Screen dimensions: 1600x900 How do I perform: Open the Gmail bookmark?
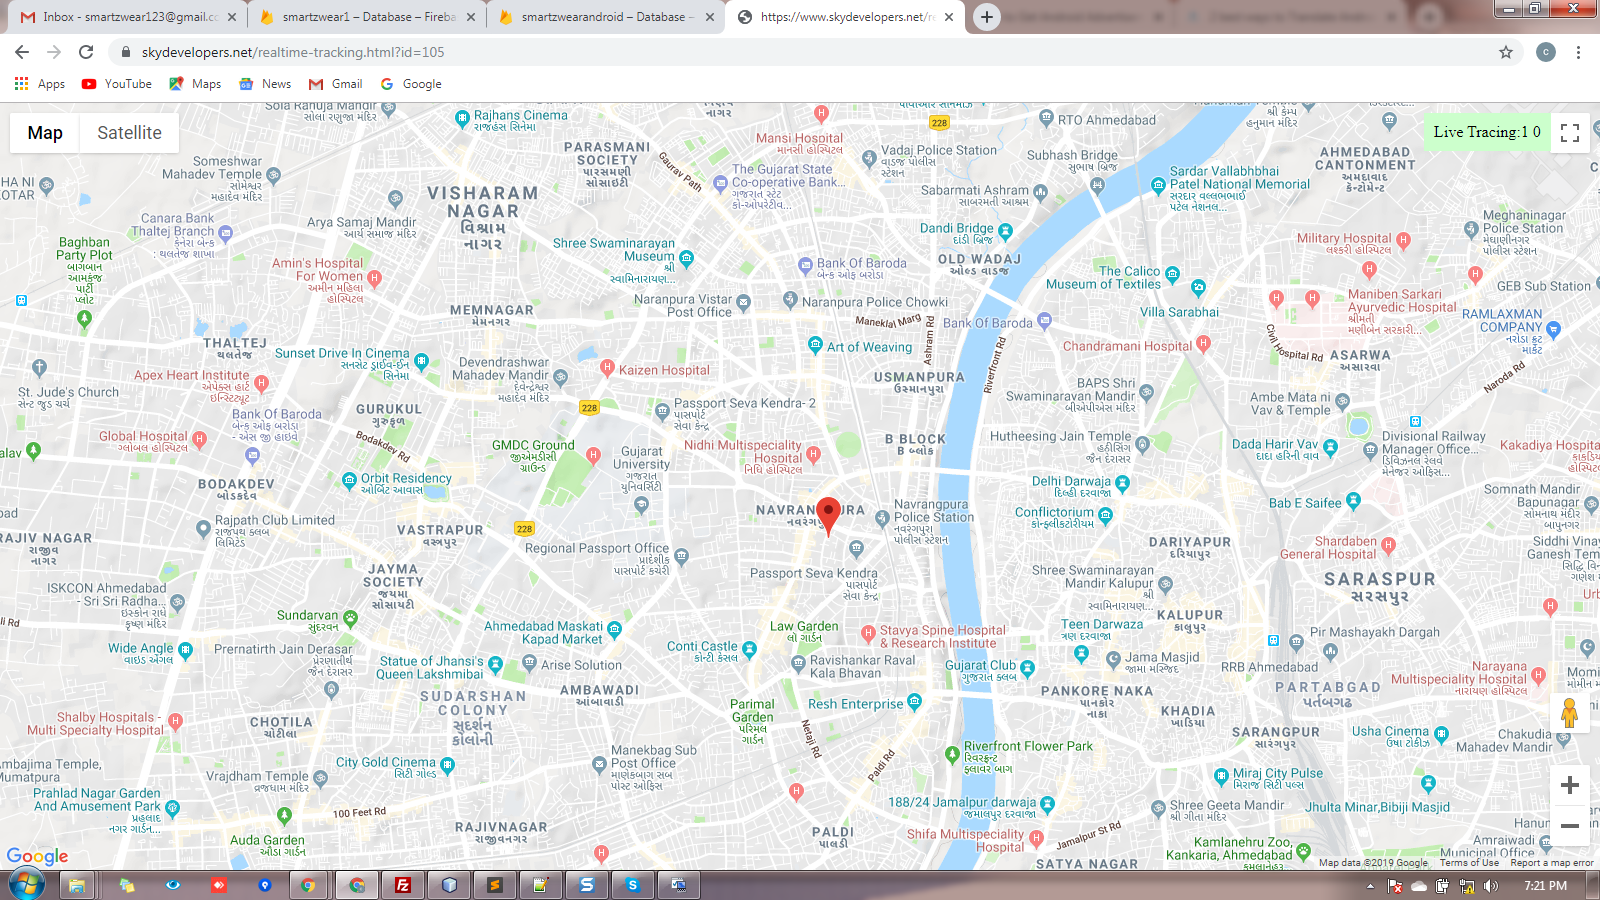[x=336, y=84]
